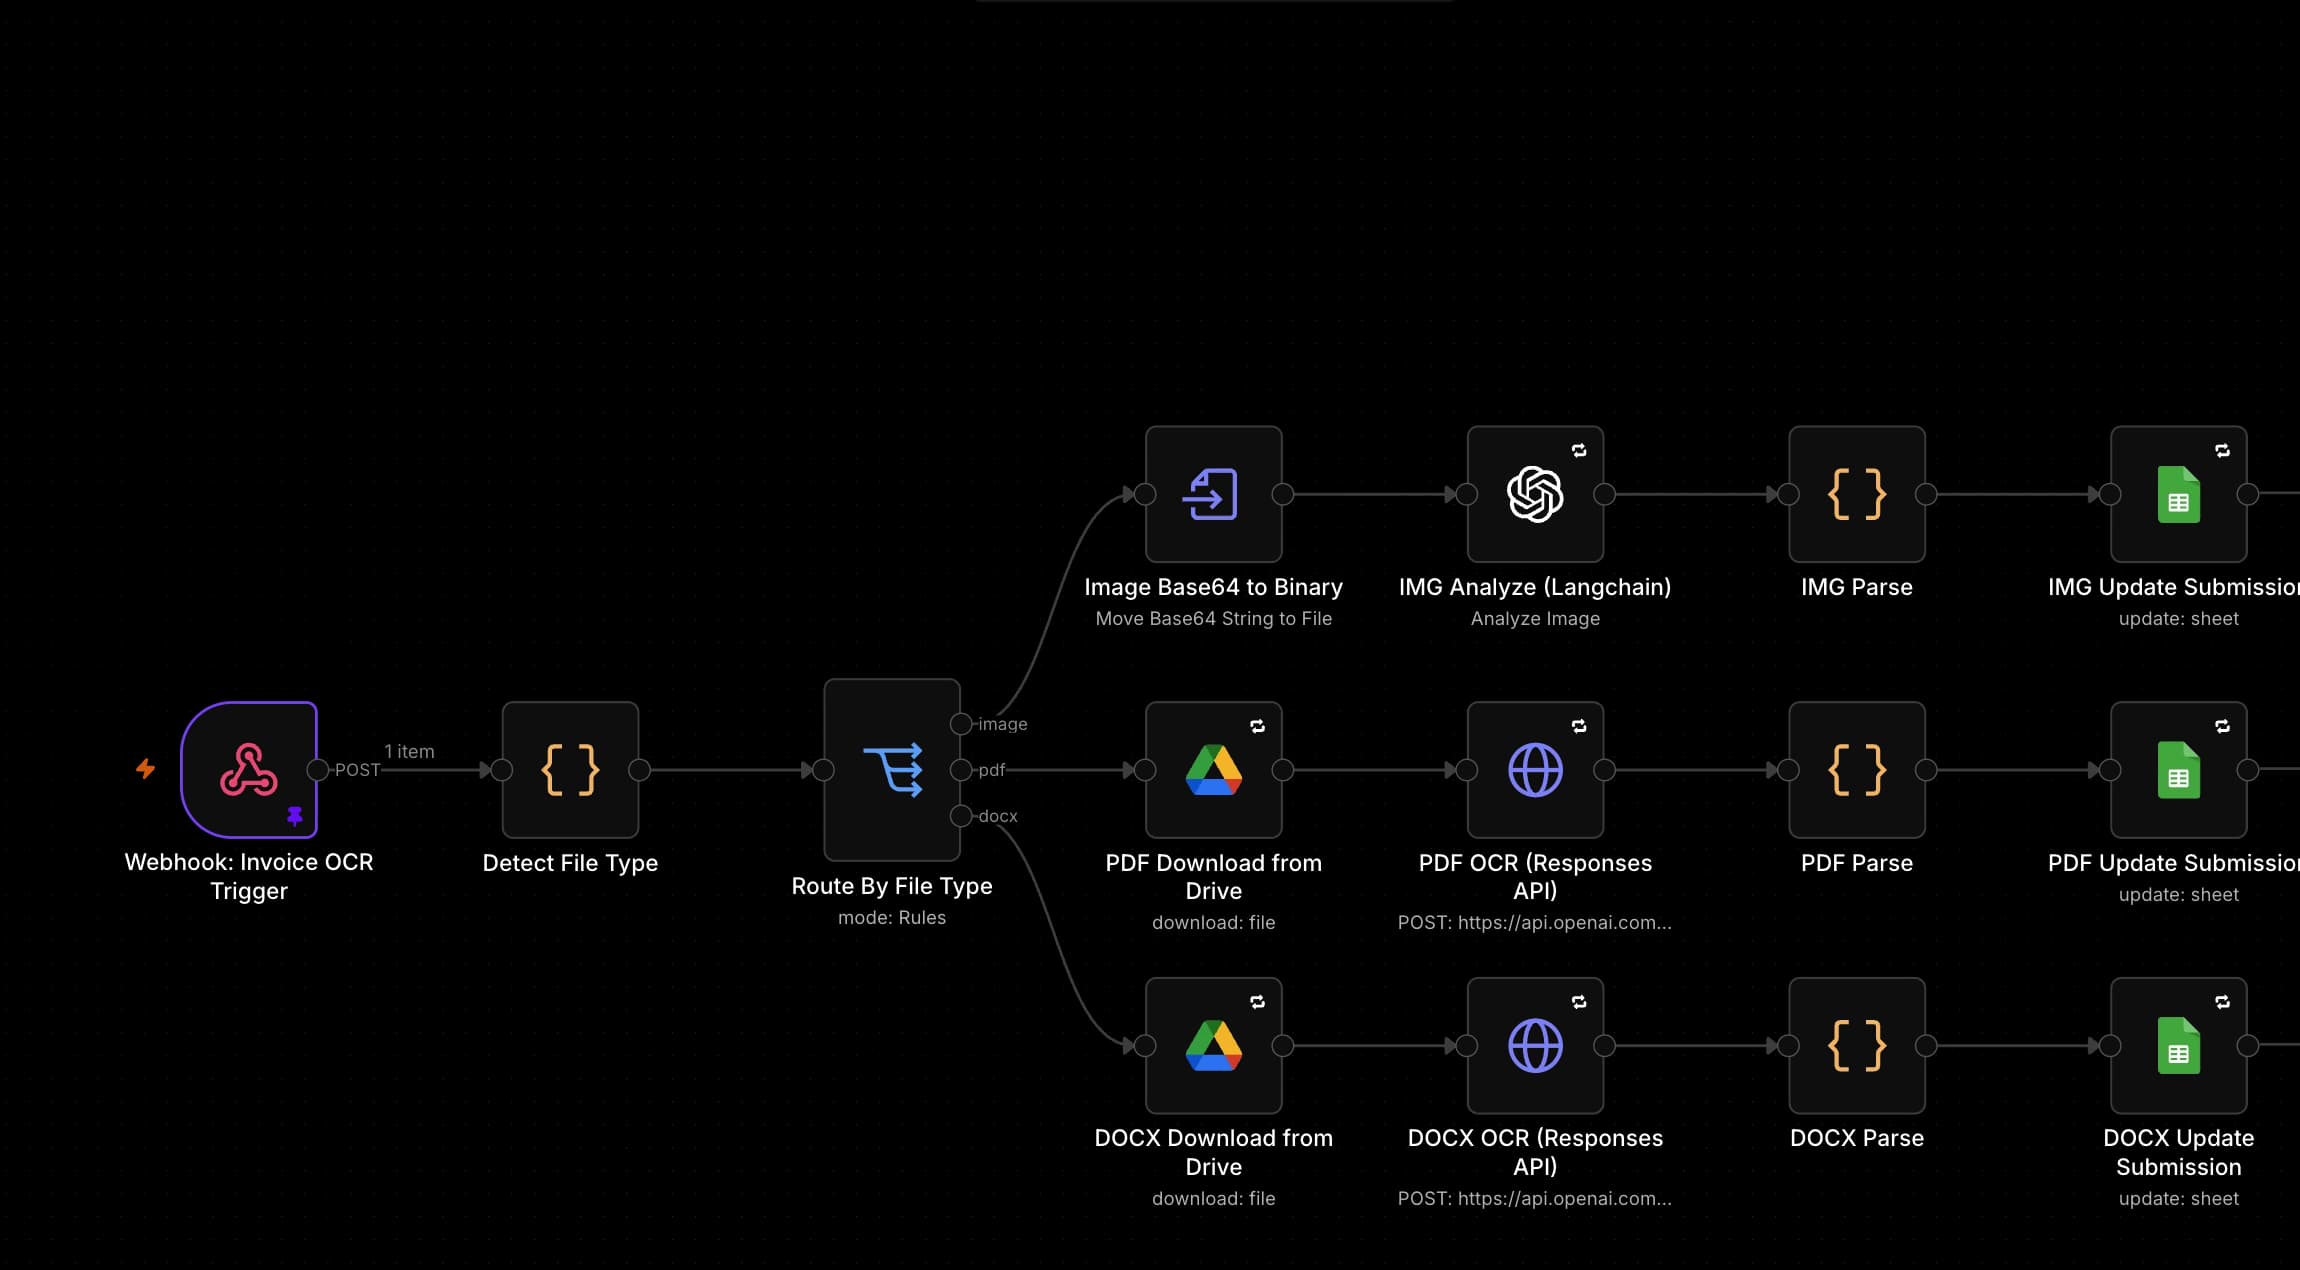
Task: Click the image output connector of Route node
Action: click(961, 724)
